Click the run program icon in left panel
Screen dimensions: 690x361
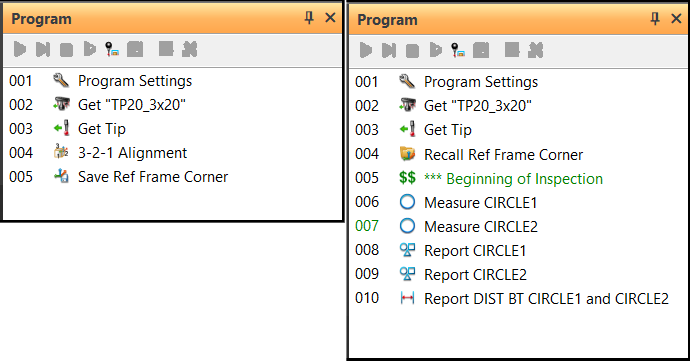coord(20,49)
